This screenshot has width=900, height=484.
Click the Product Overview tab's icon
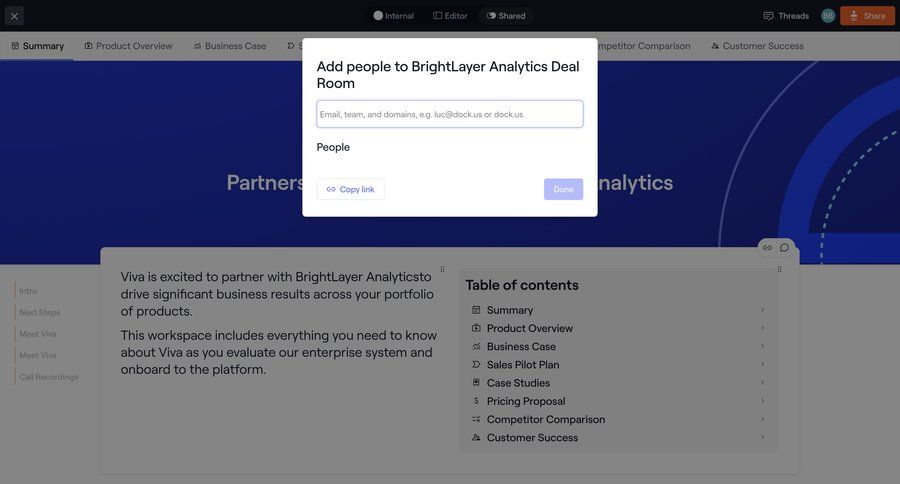pyautogui.click(x=88, y=46)
